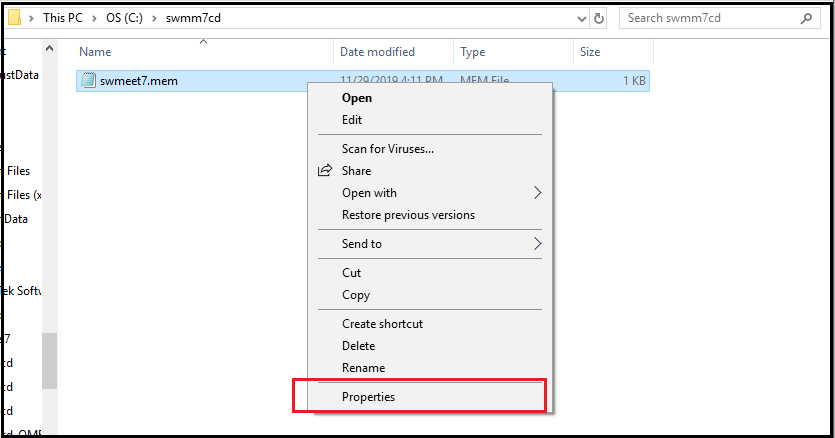The image size is (835, 438).
Task: Click the Share icon in context menu
Action: [325, 171]
